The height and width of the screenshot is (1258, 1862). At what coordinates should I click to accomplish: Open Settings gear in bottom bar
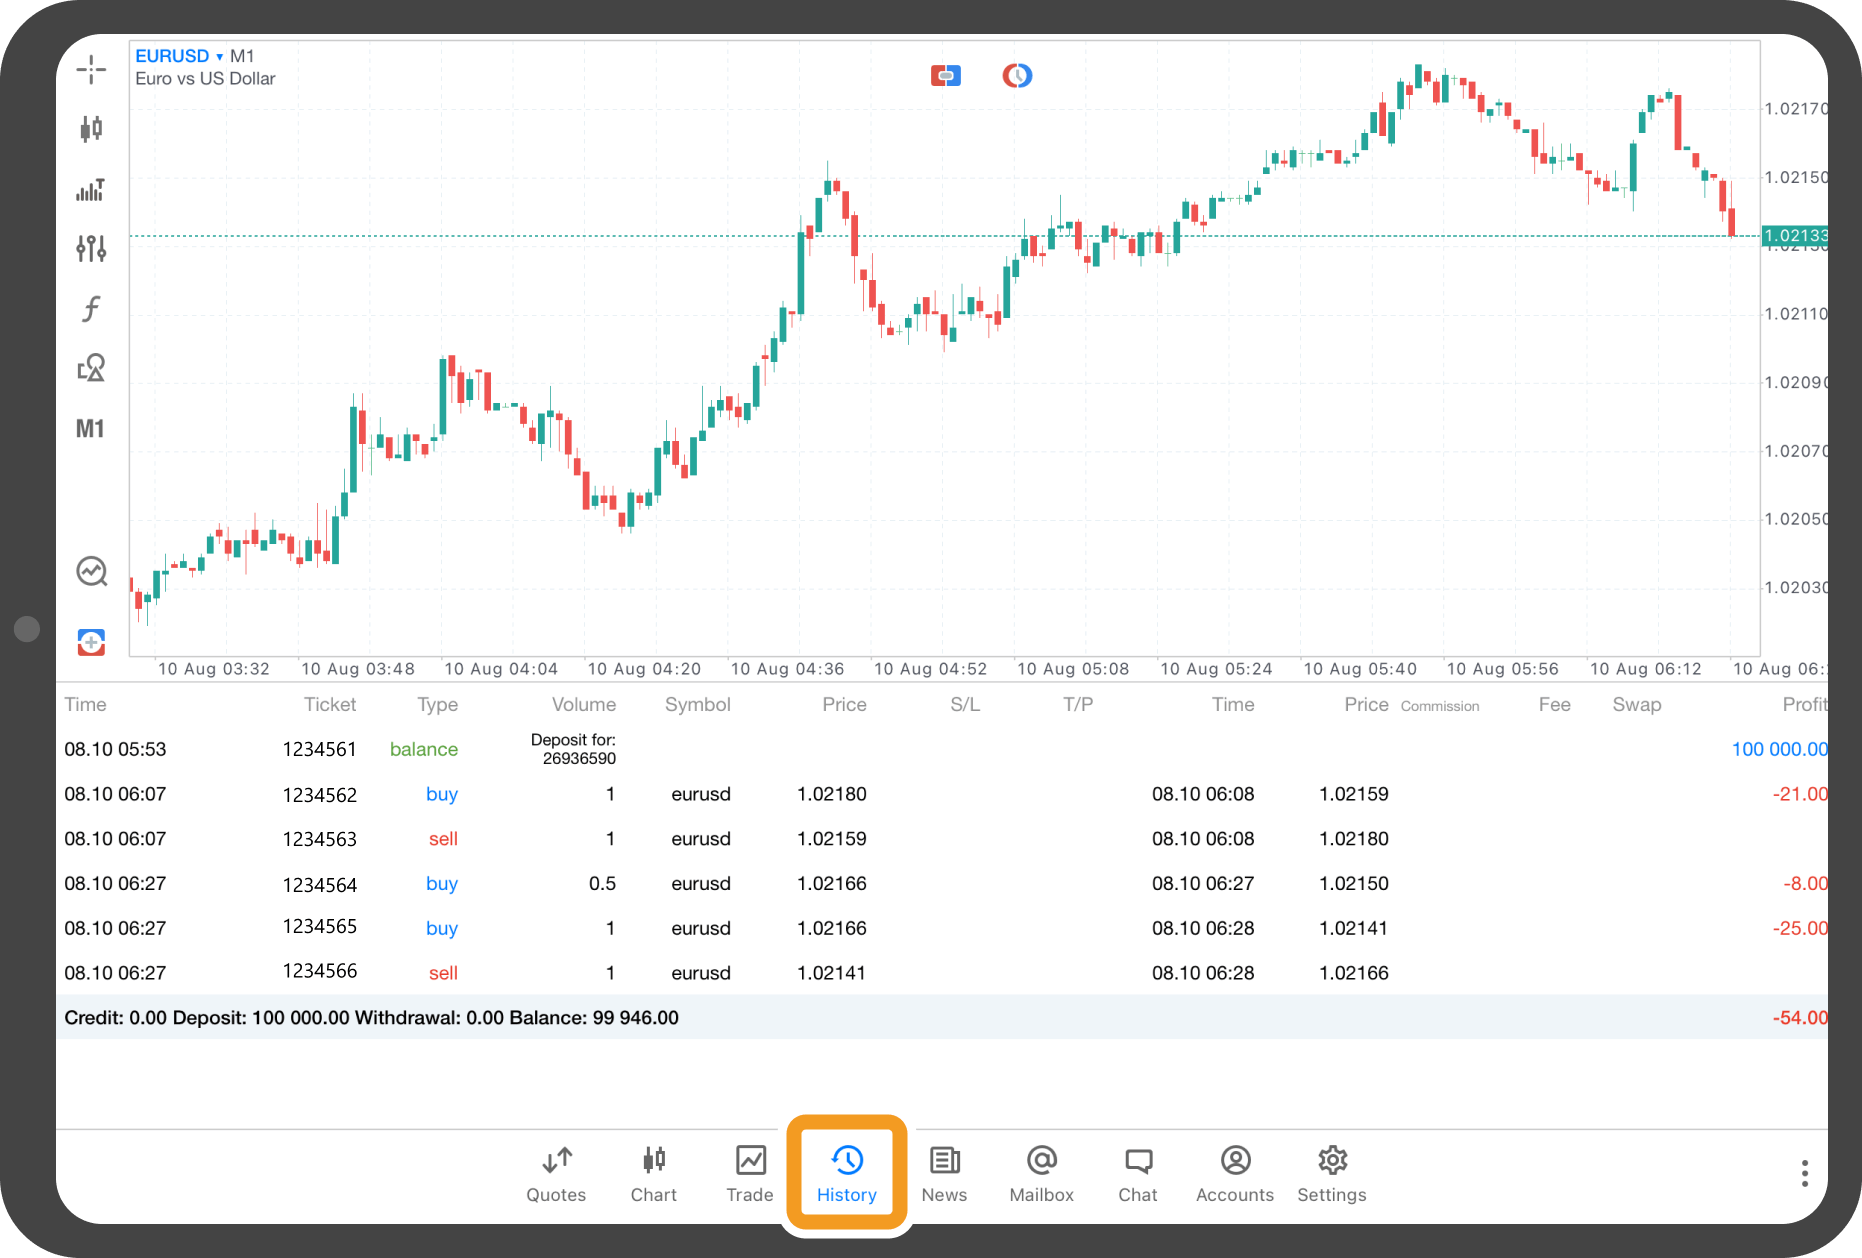[1332, 1174]
